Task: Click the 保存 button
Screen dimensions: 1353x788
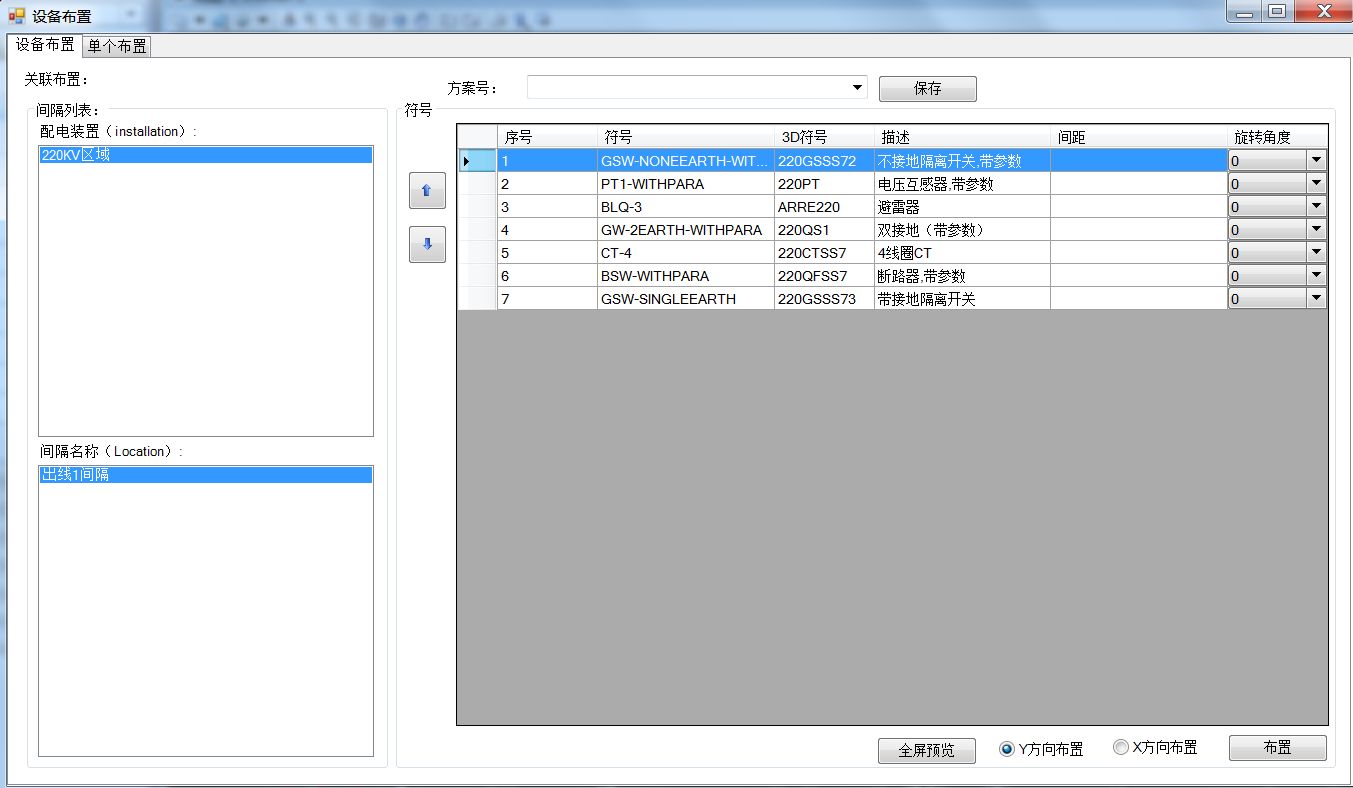Action: click(928, 88)
